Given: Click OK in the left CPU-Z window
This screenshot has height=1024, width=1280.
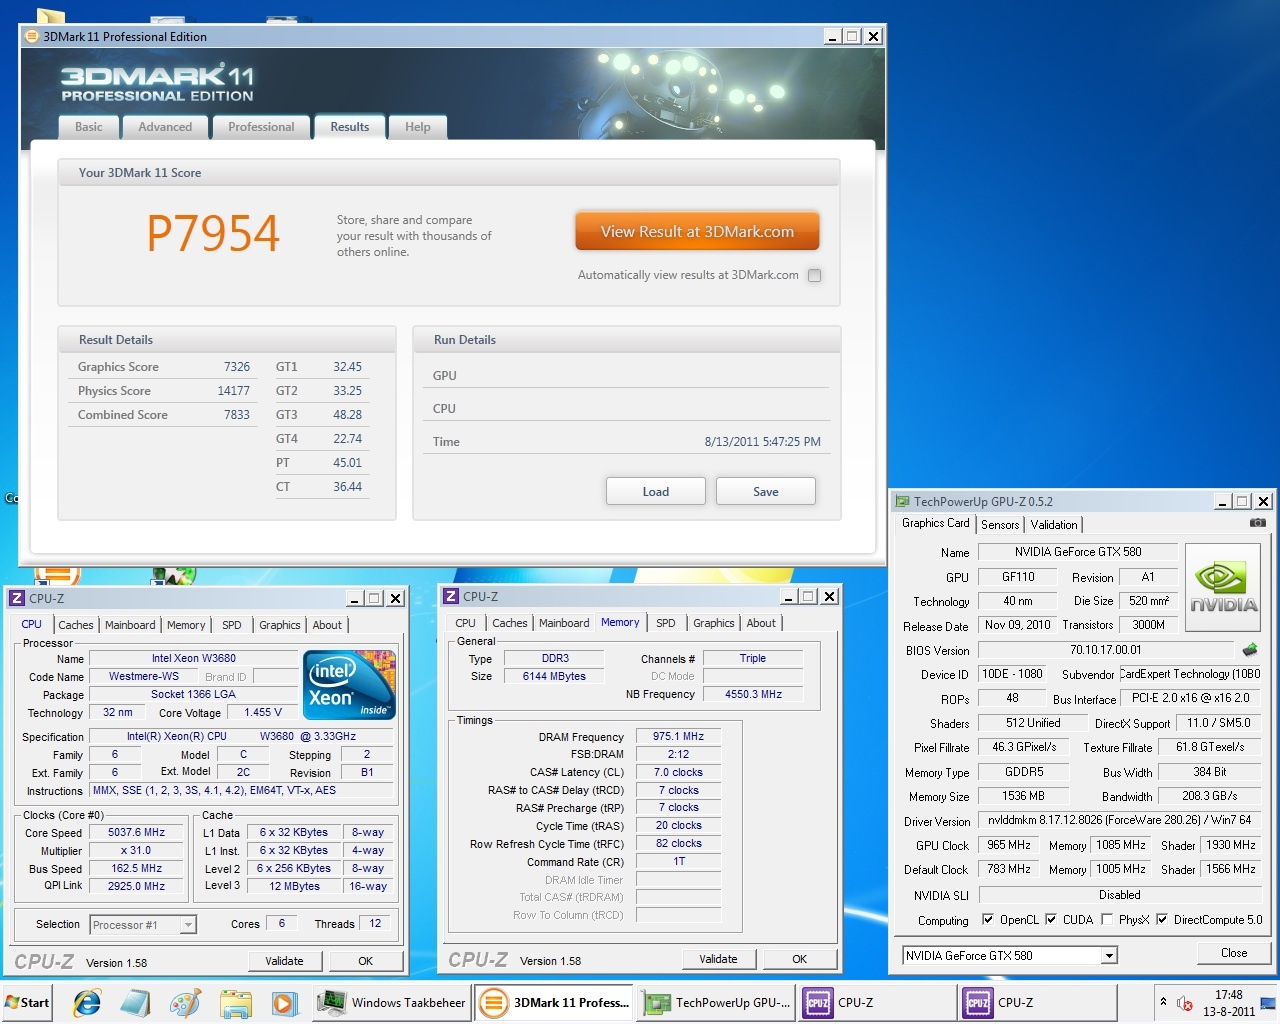Looking at the screenshot, I should (366, 961).
